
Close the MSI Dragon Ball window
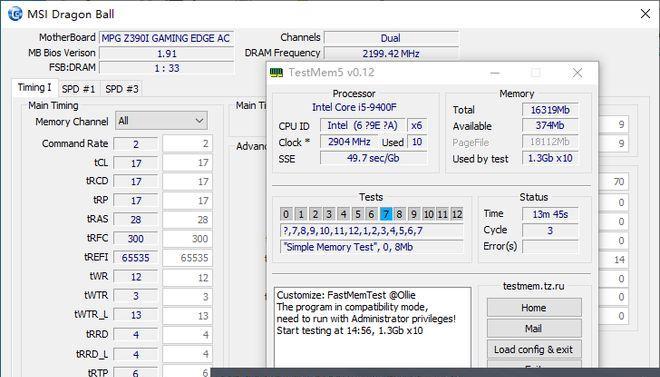[x=645, y=14]
